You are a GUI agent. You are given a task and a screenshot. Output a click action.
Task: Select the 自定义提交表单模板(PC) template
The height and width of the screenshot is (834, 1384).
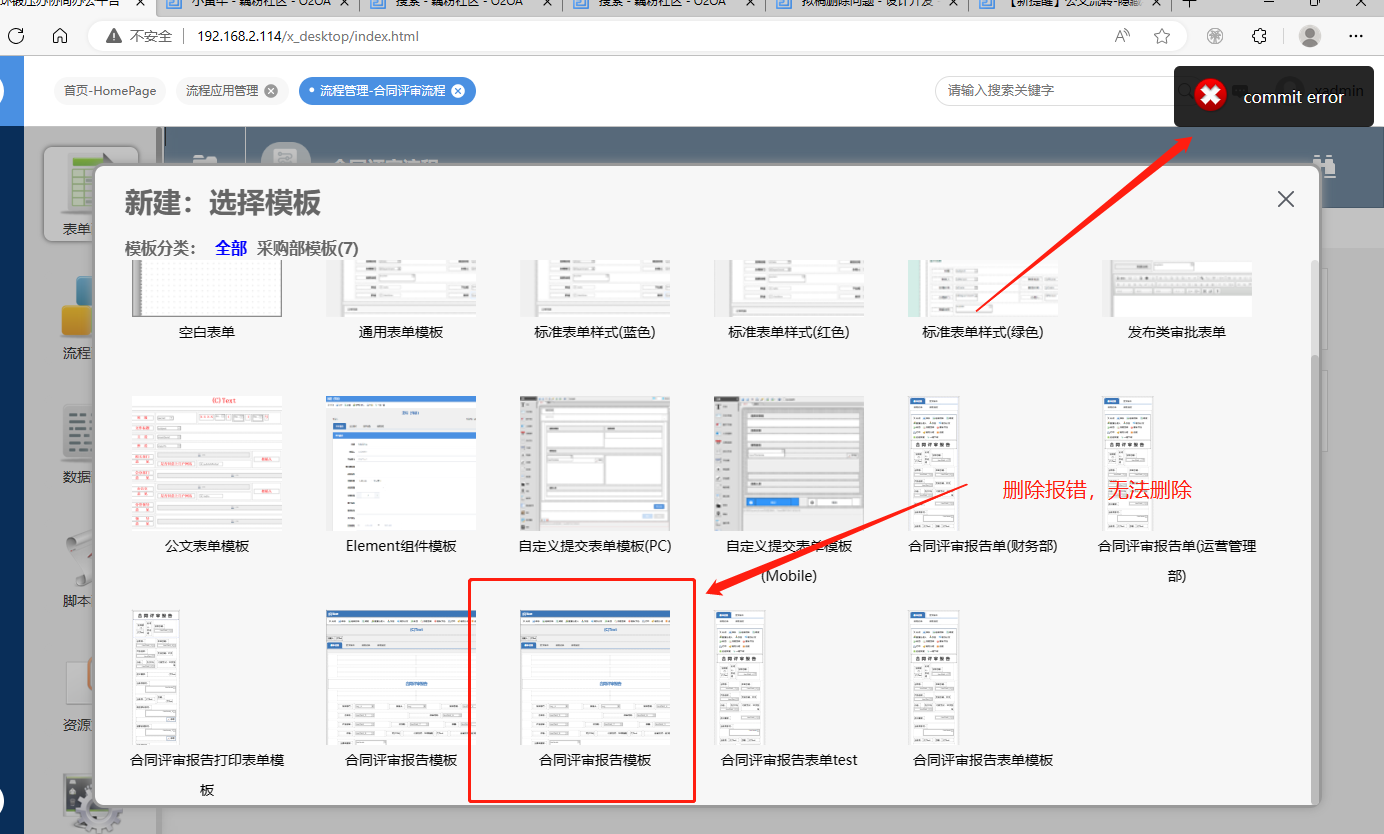(595, 475)
